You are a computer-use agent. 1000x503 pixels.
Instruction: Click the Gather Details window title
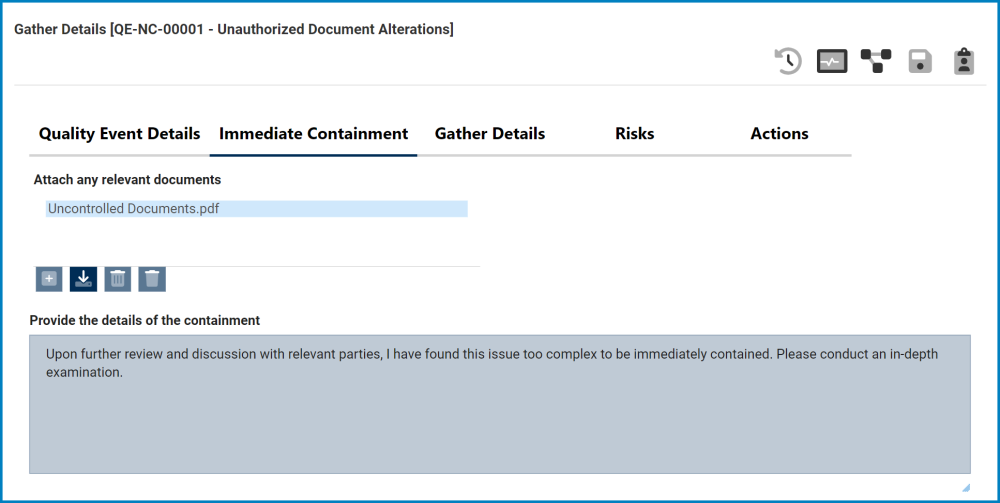(x=233, y=30)
